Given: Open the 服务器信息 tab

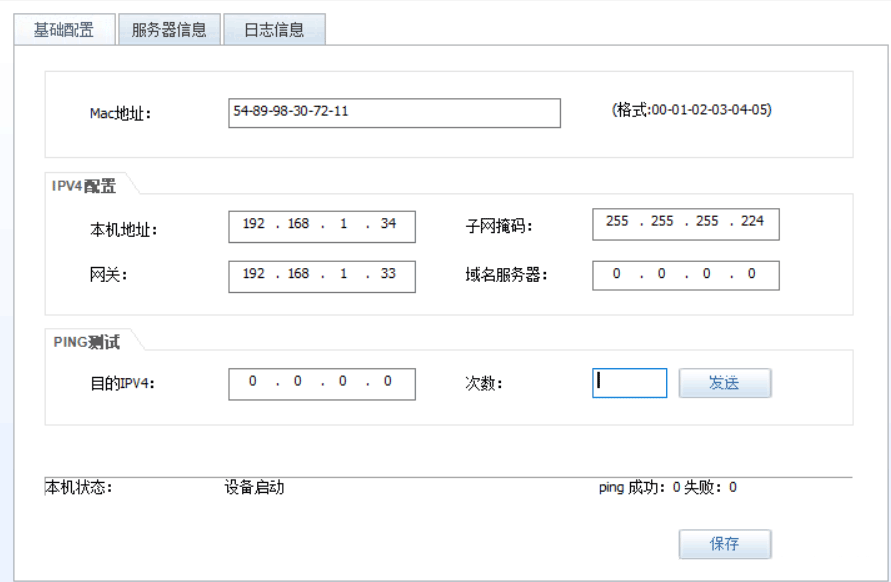Looking at the screenshot, I should tap(169, 30).
